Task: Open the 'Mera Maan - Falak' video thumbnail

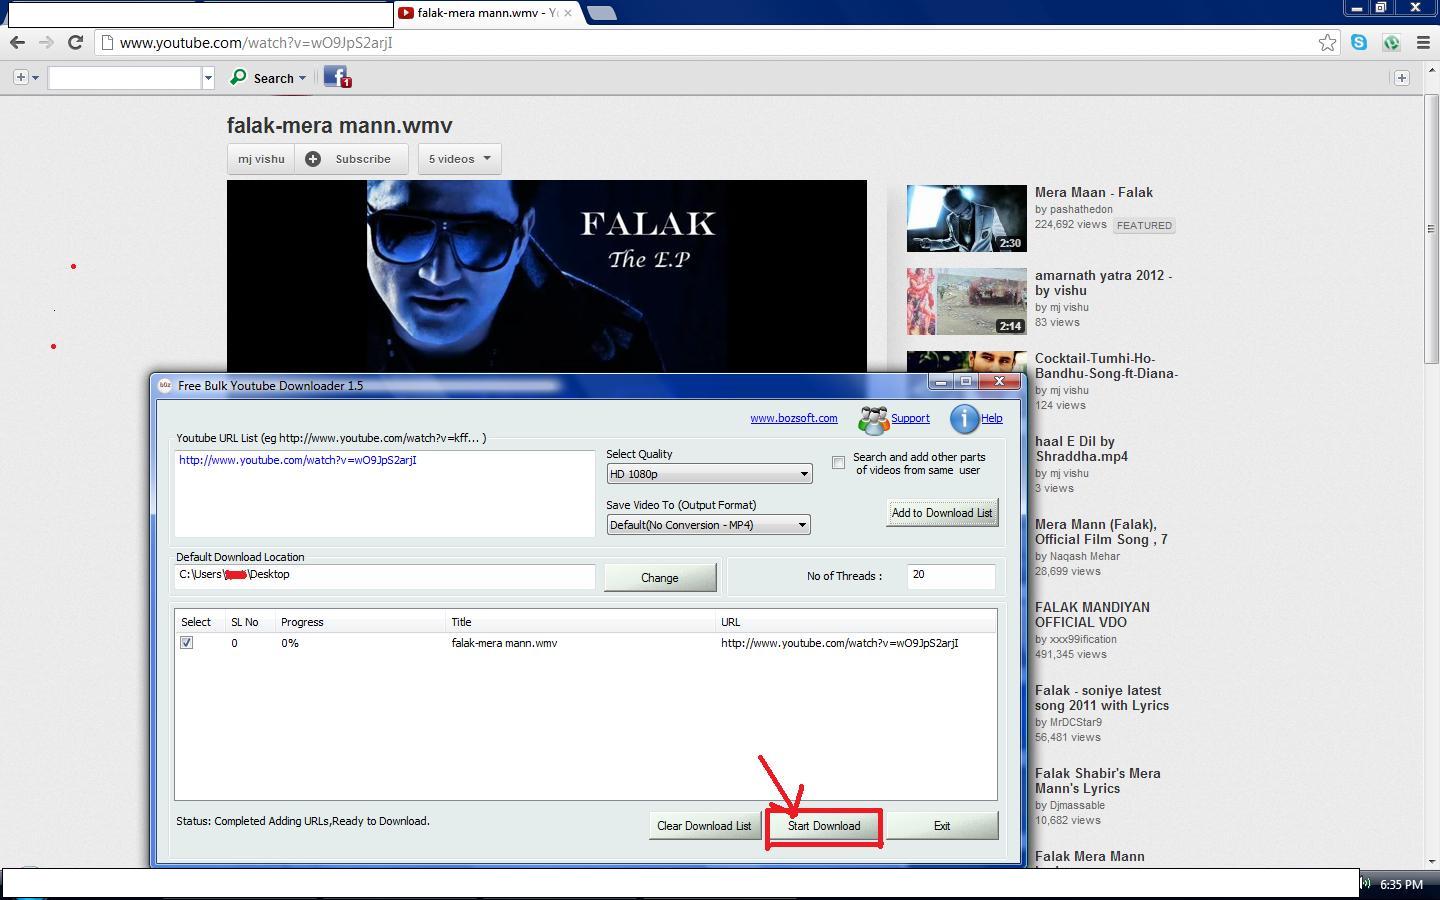Action: (967, 218)
